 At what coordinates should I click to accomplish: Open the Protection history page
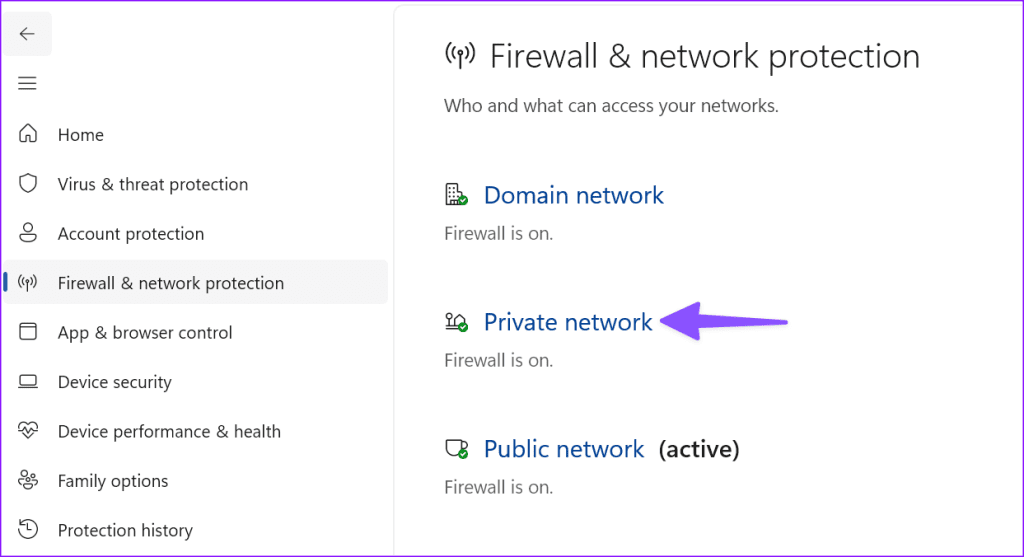click(125, 530)
